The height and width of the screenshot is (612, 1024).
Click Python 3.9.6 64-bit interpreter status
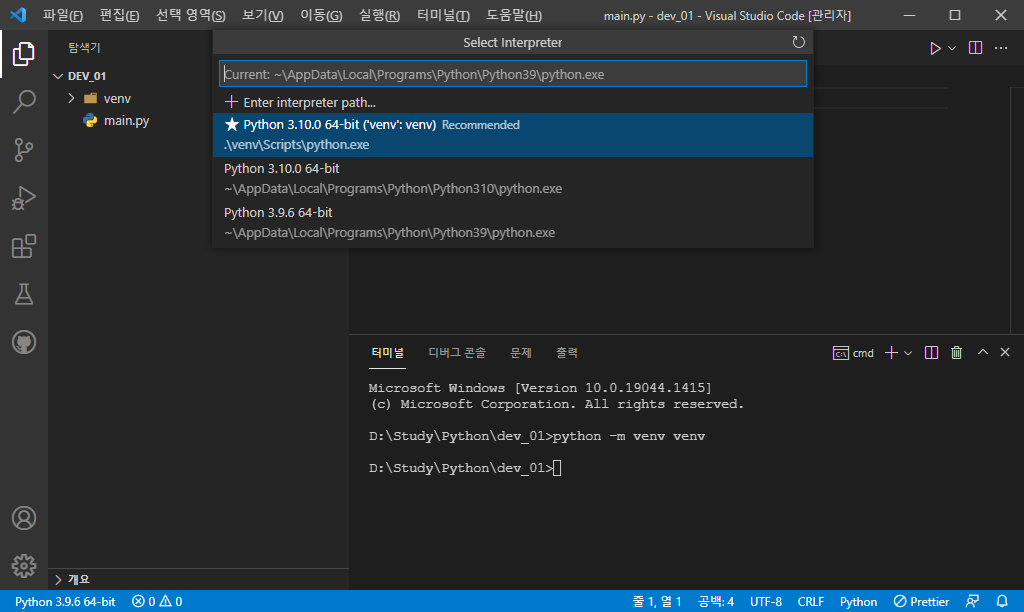tap(65, 602)
